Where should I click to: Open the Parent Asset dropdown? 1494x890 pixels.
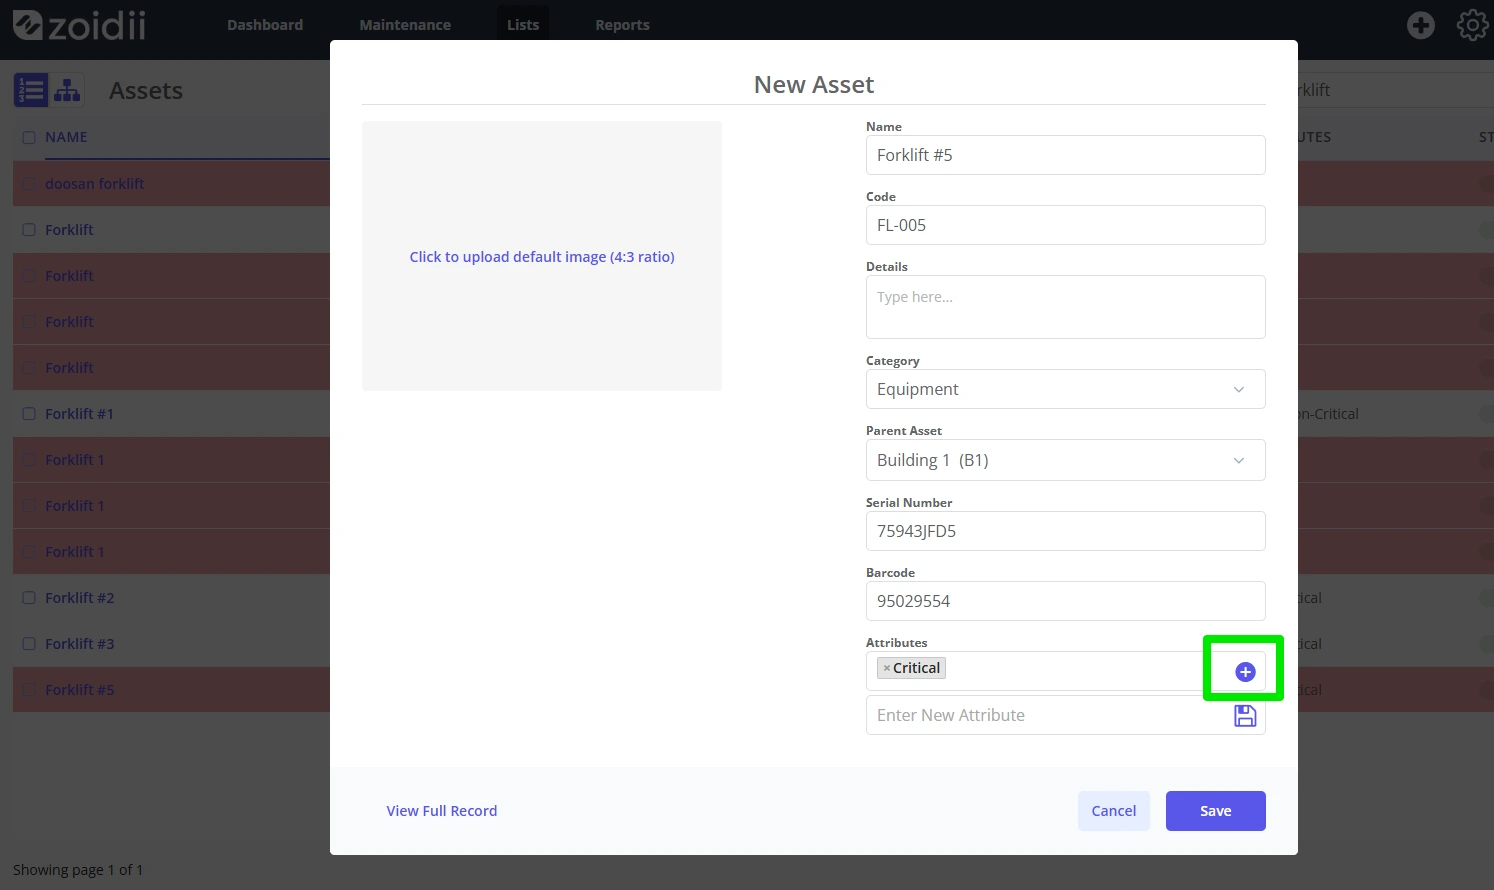1065,460
